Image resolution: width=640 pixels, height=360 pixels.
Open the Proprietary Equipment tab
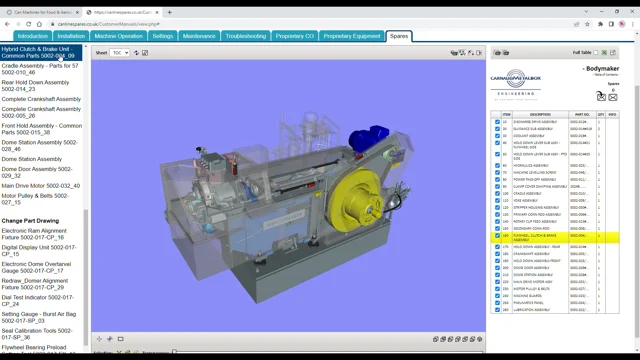pyautogui.click(x=352, y=36)
